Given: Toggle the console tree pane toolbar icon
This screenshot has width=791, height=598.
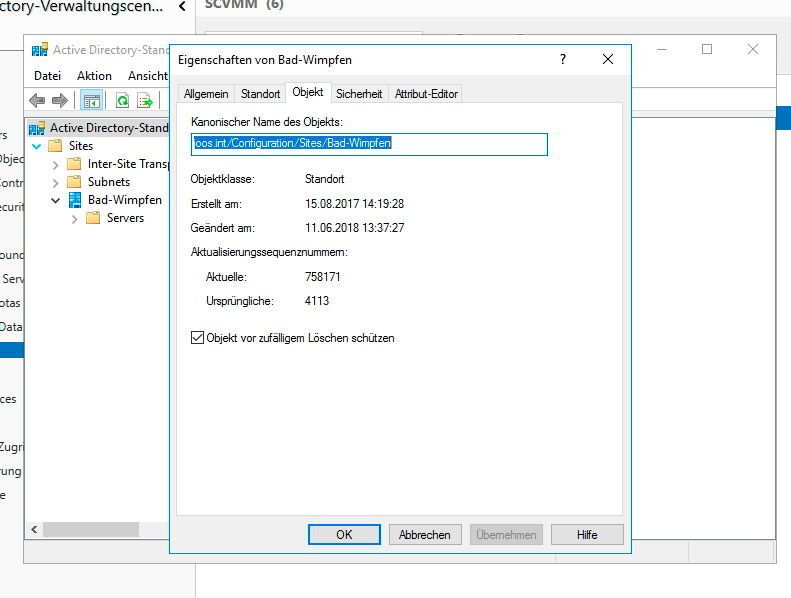Looking at the screenshot, I should [92, 101].
